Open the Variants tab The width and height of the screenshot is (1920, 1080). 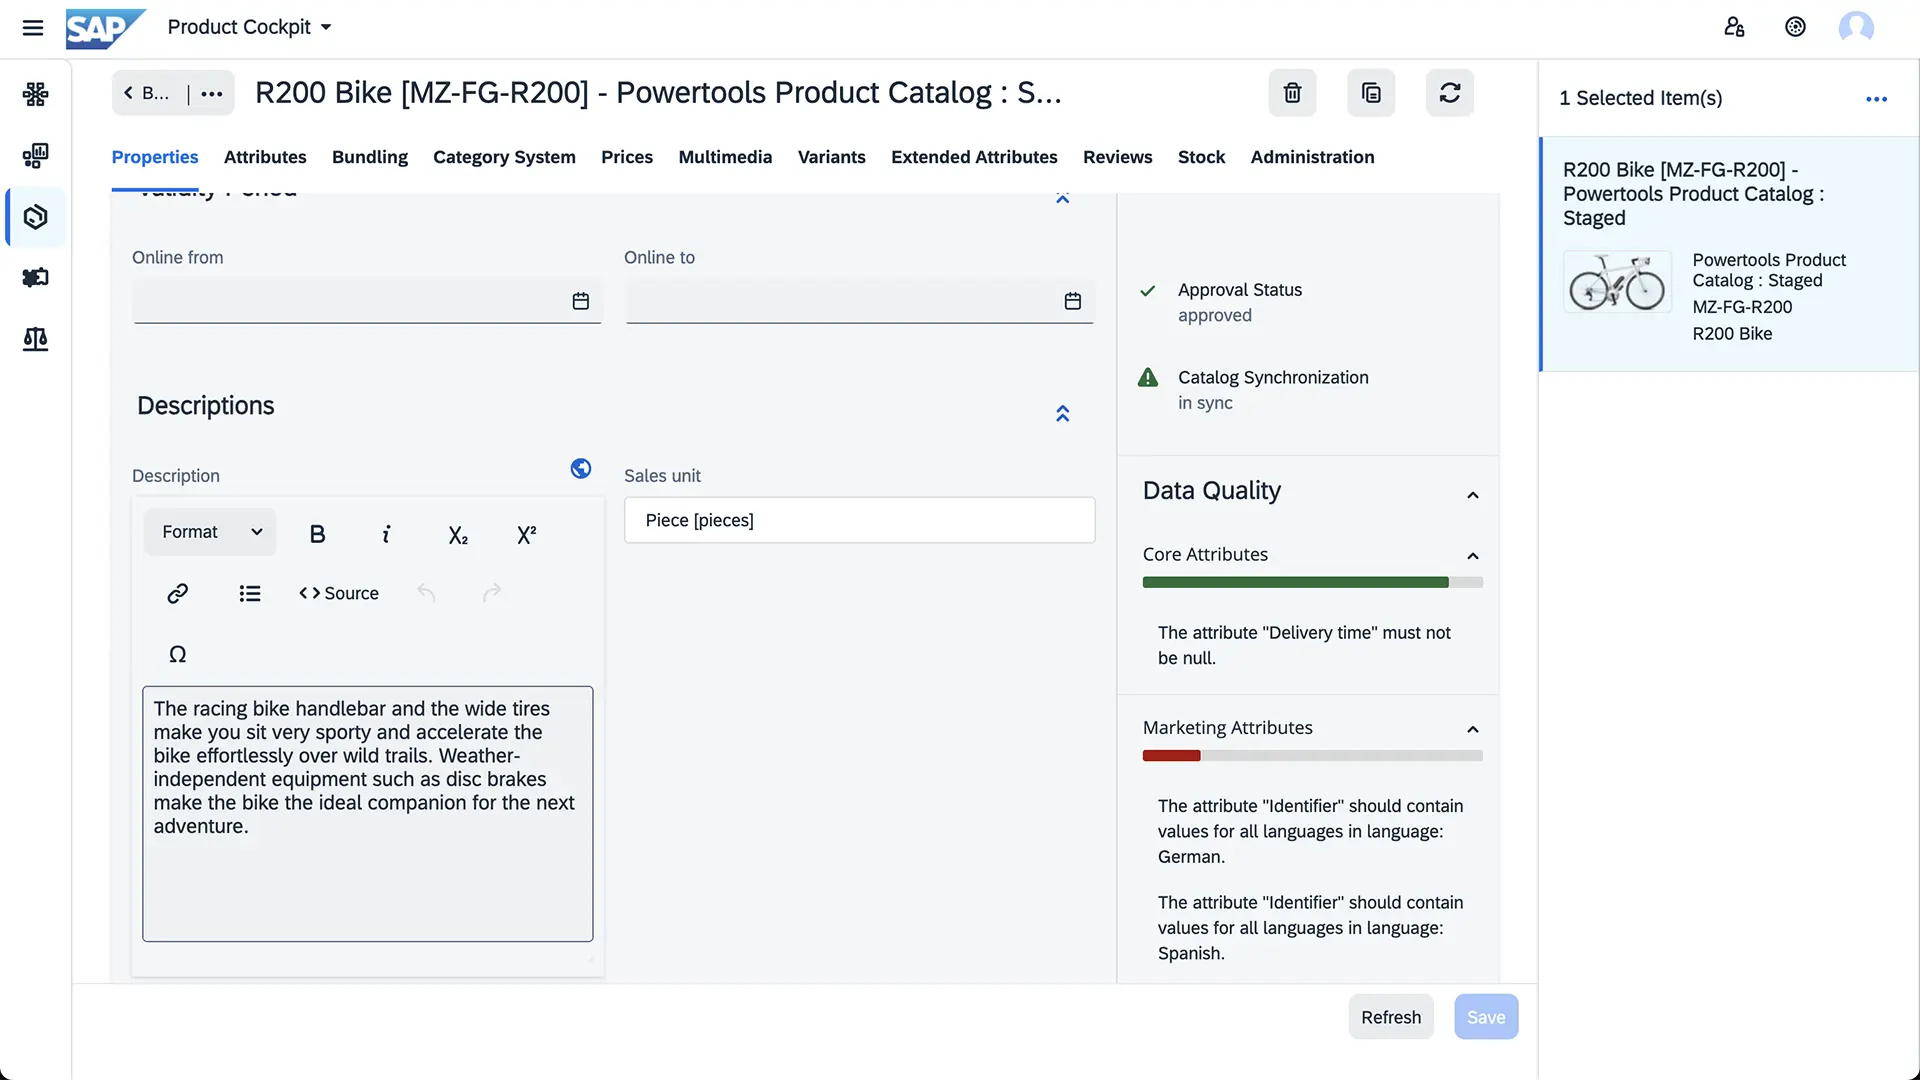point(832,157)
